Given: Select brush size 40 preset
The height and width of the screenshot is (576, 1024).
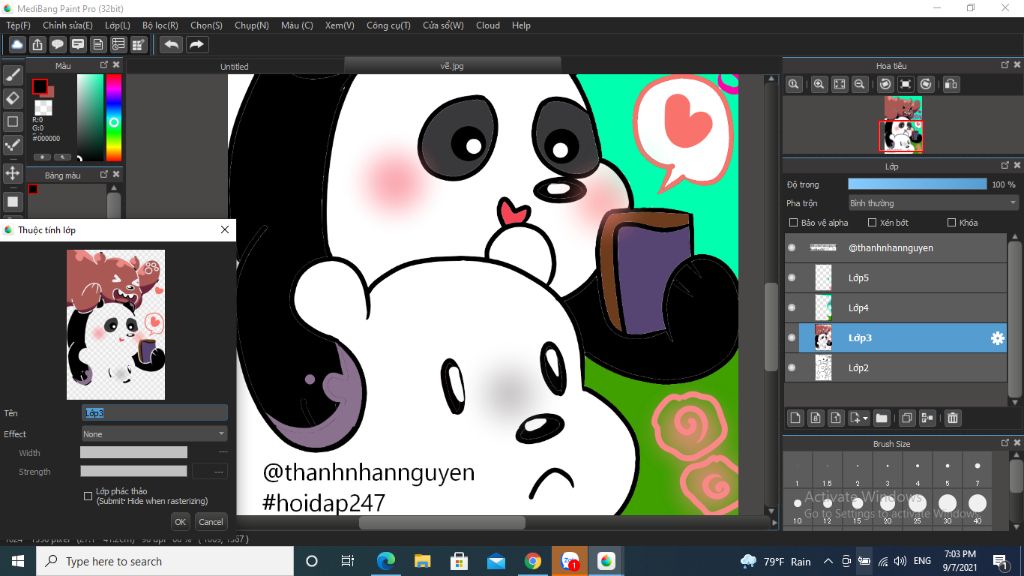Looking at the screenshot, I should click(x=977, y=505).
